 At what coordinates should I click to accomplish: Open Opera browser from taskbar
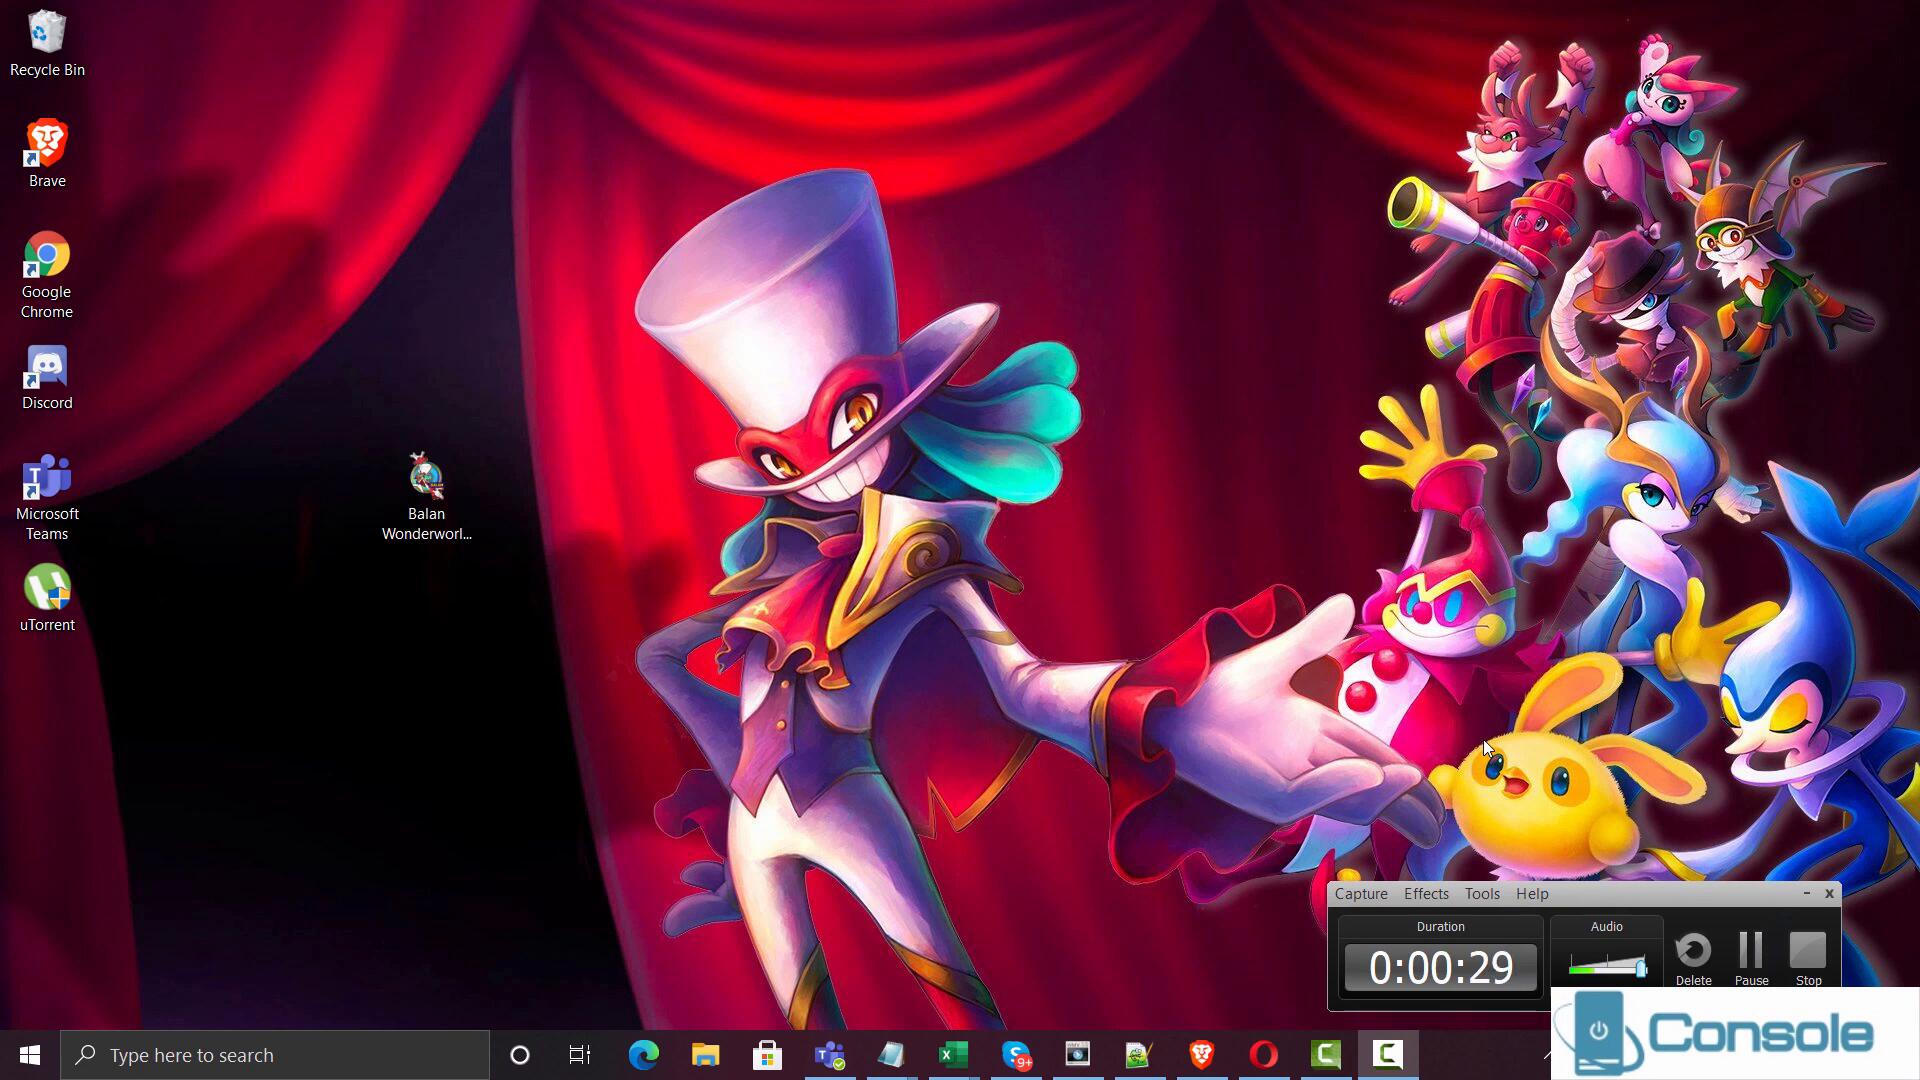pos(1264,1055)
